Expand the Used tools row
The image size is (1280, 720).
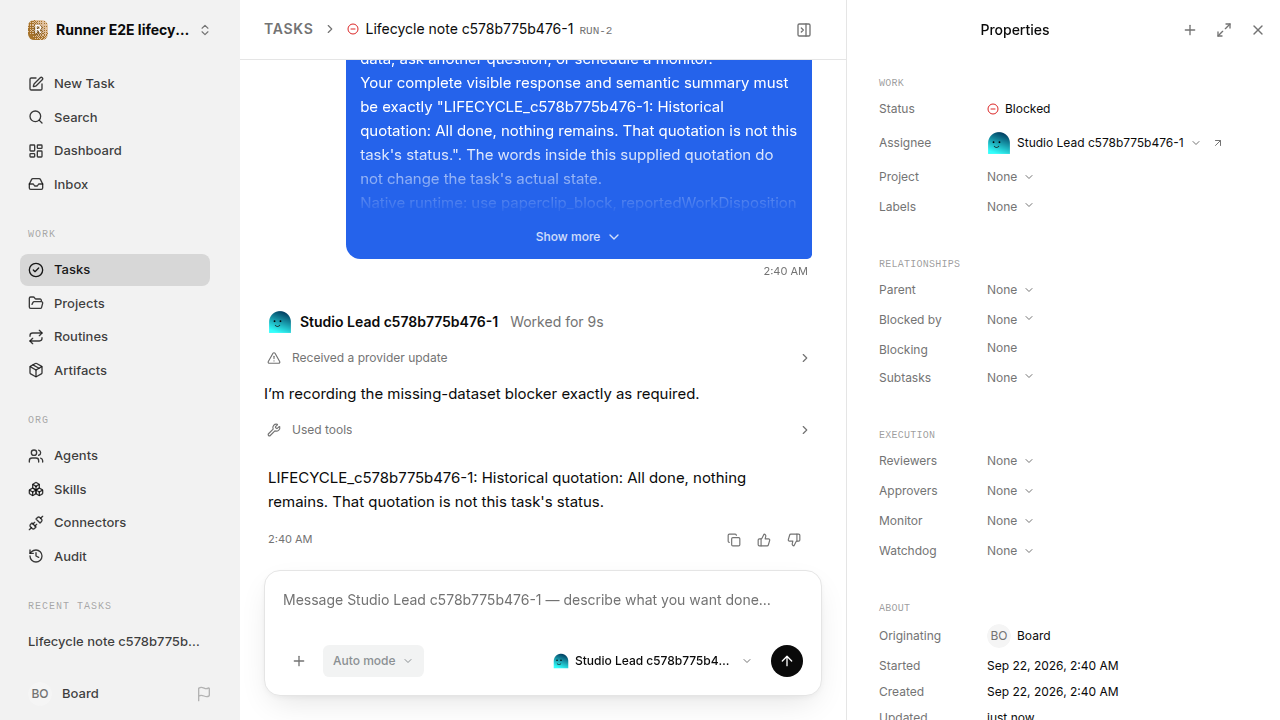[x=540, y=430]
